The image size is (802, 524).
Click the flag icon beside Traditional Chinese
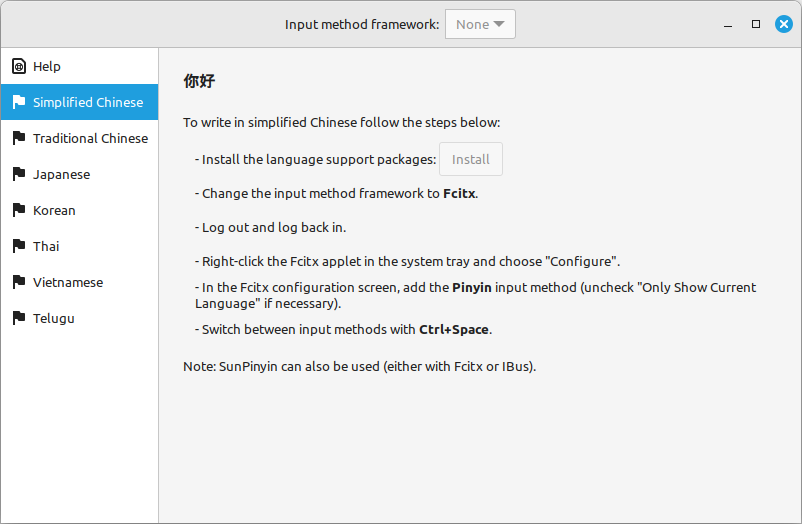click(18, 138)
